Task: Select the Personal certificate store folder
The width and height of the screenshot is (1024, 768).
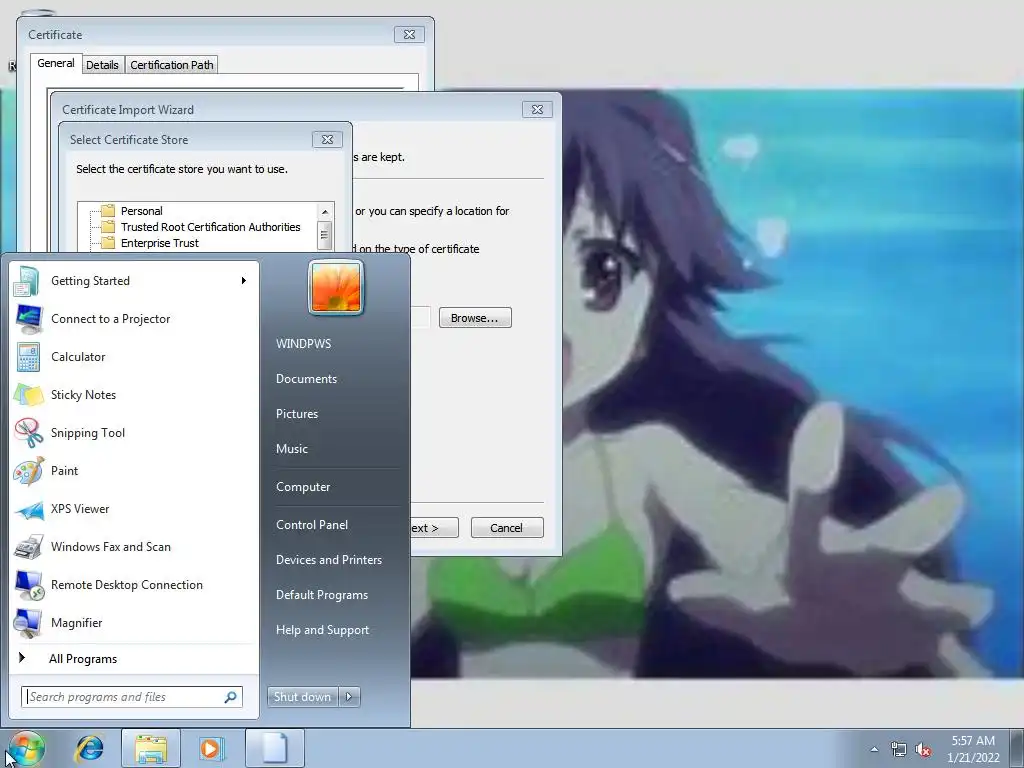Action: click(x=141, y=211)
